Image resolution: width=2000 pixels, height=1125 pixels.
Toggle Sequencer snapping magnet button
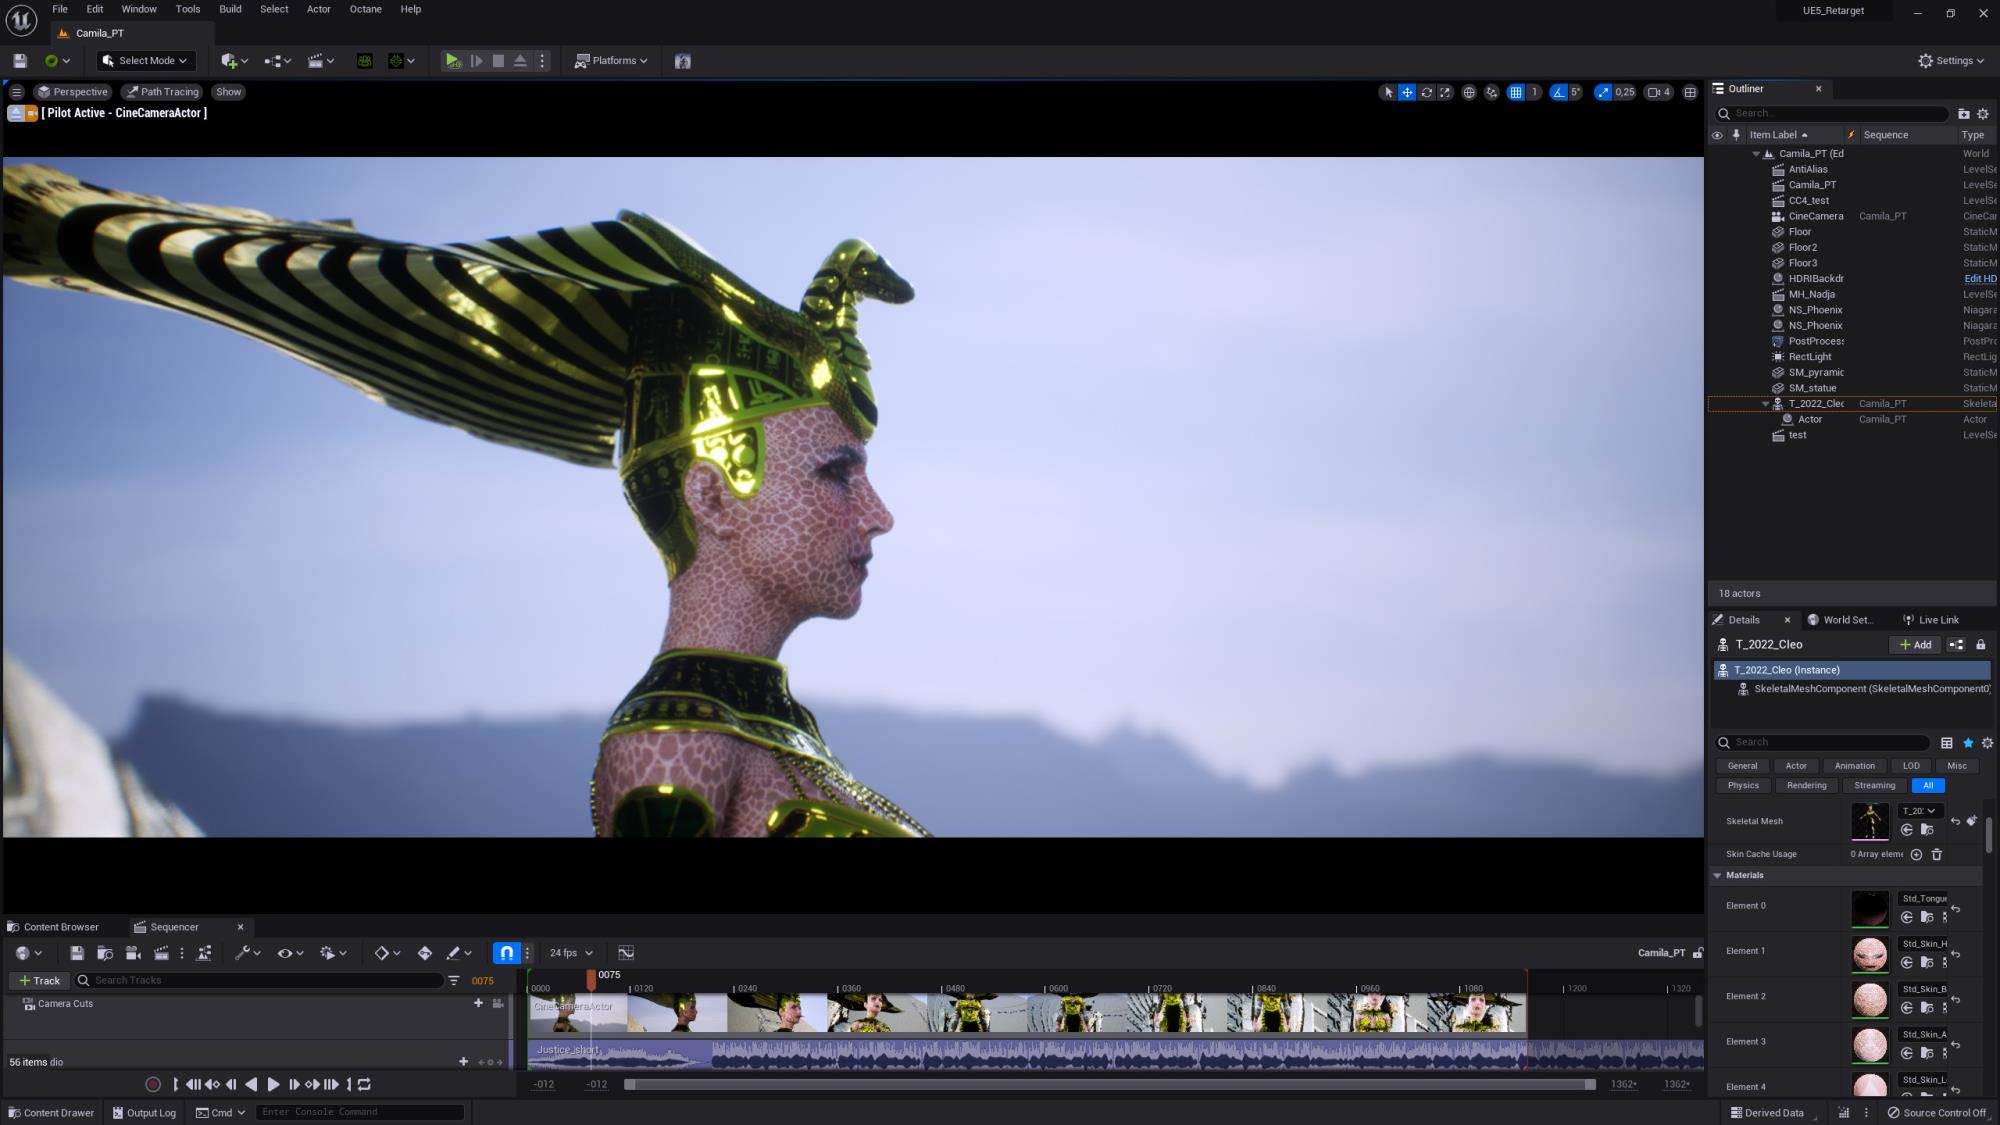(x=506, y=953)
